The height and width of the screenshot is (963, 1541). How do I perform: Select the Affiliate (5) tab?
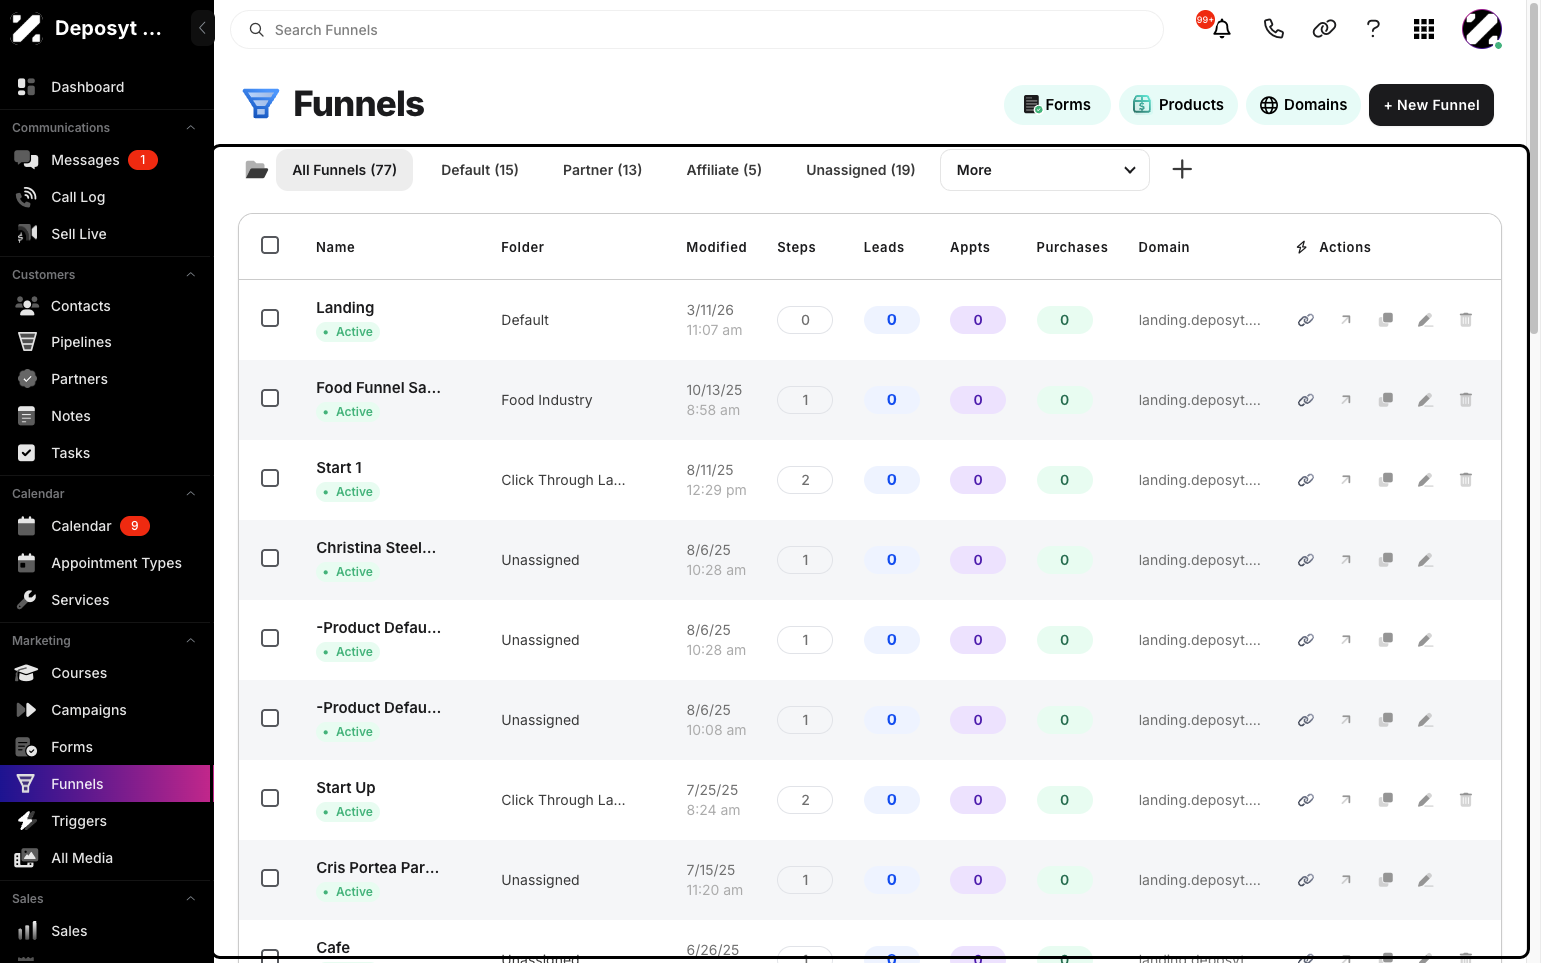point(724,170)
